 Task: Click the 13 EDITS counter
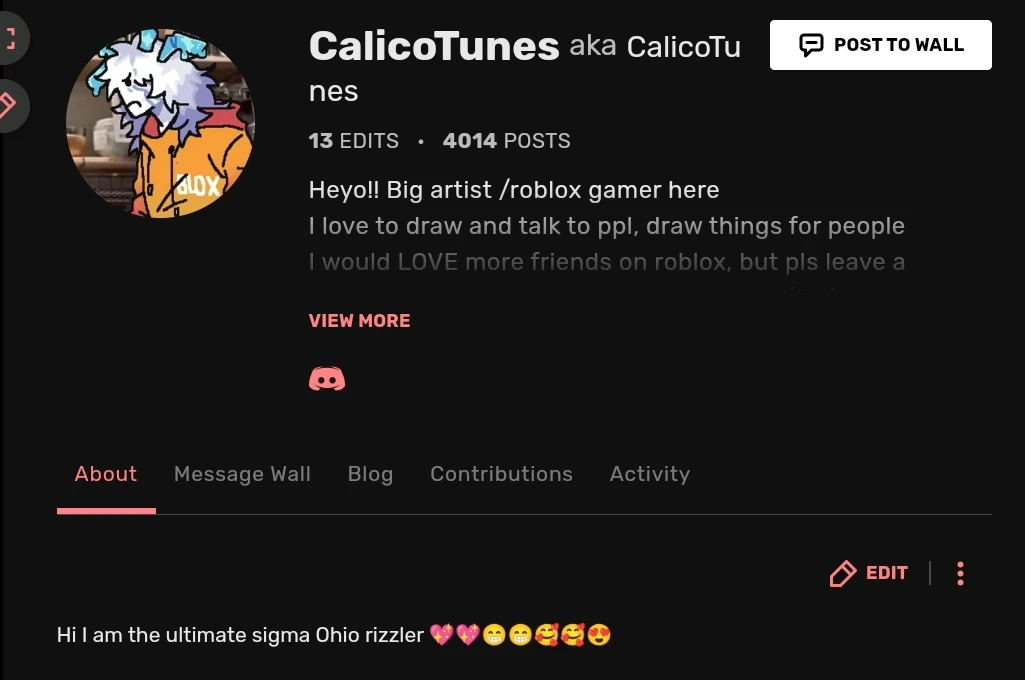point(354,141)
